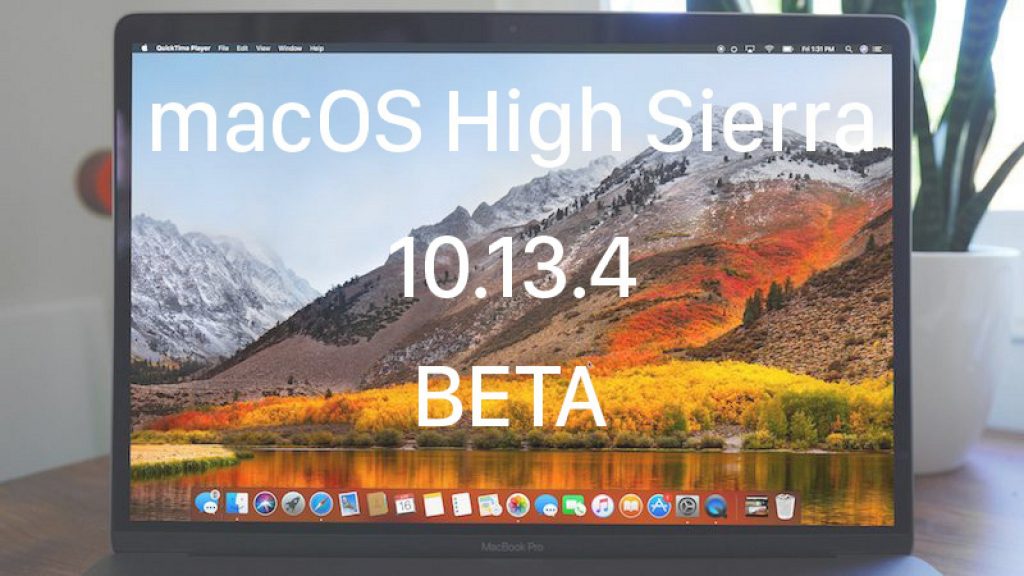
Task: Open iTunes music note icon
Action: (602, 506)
